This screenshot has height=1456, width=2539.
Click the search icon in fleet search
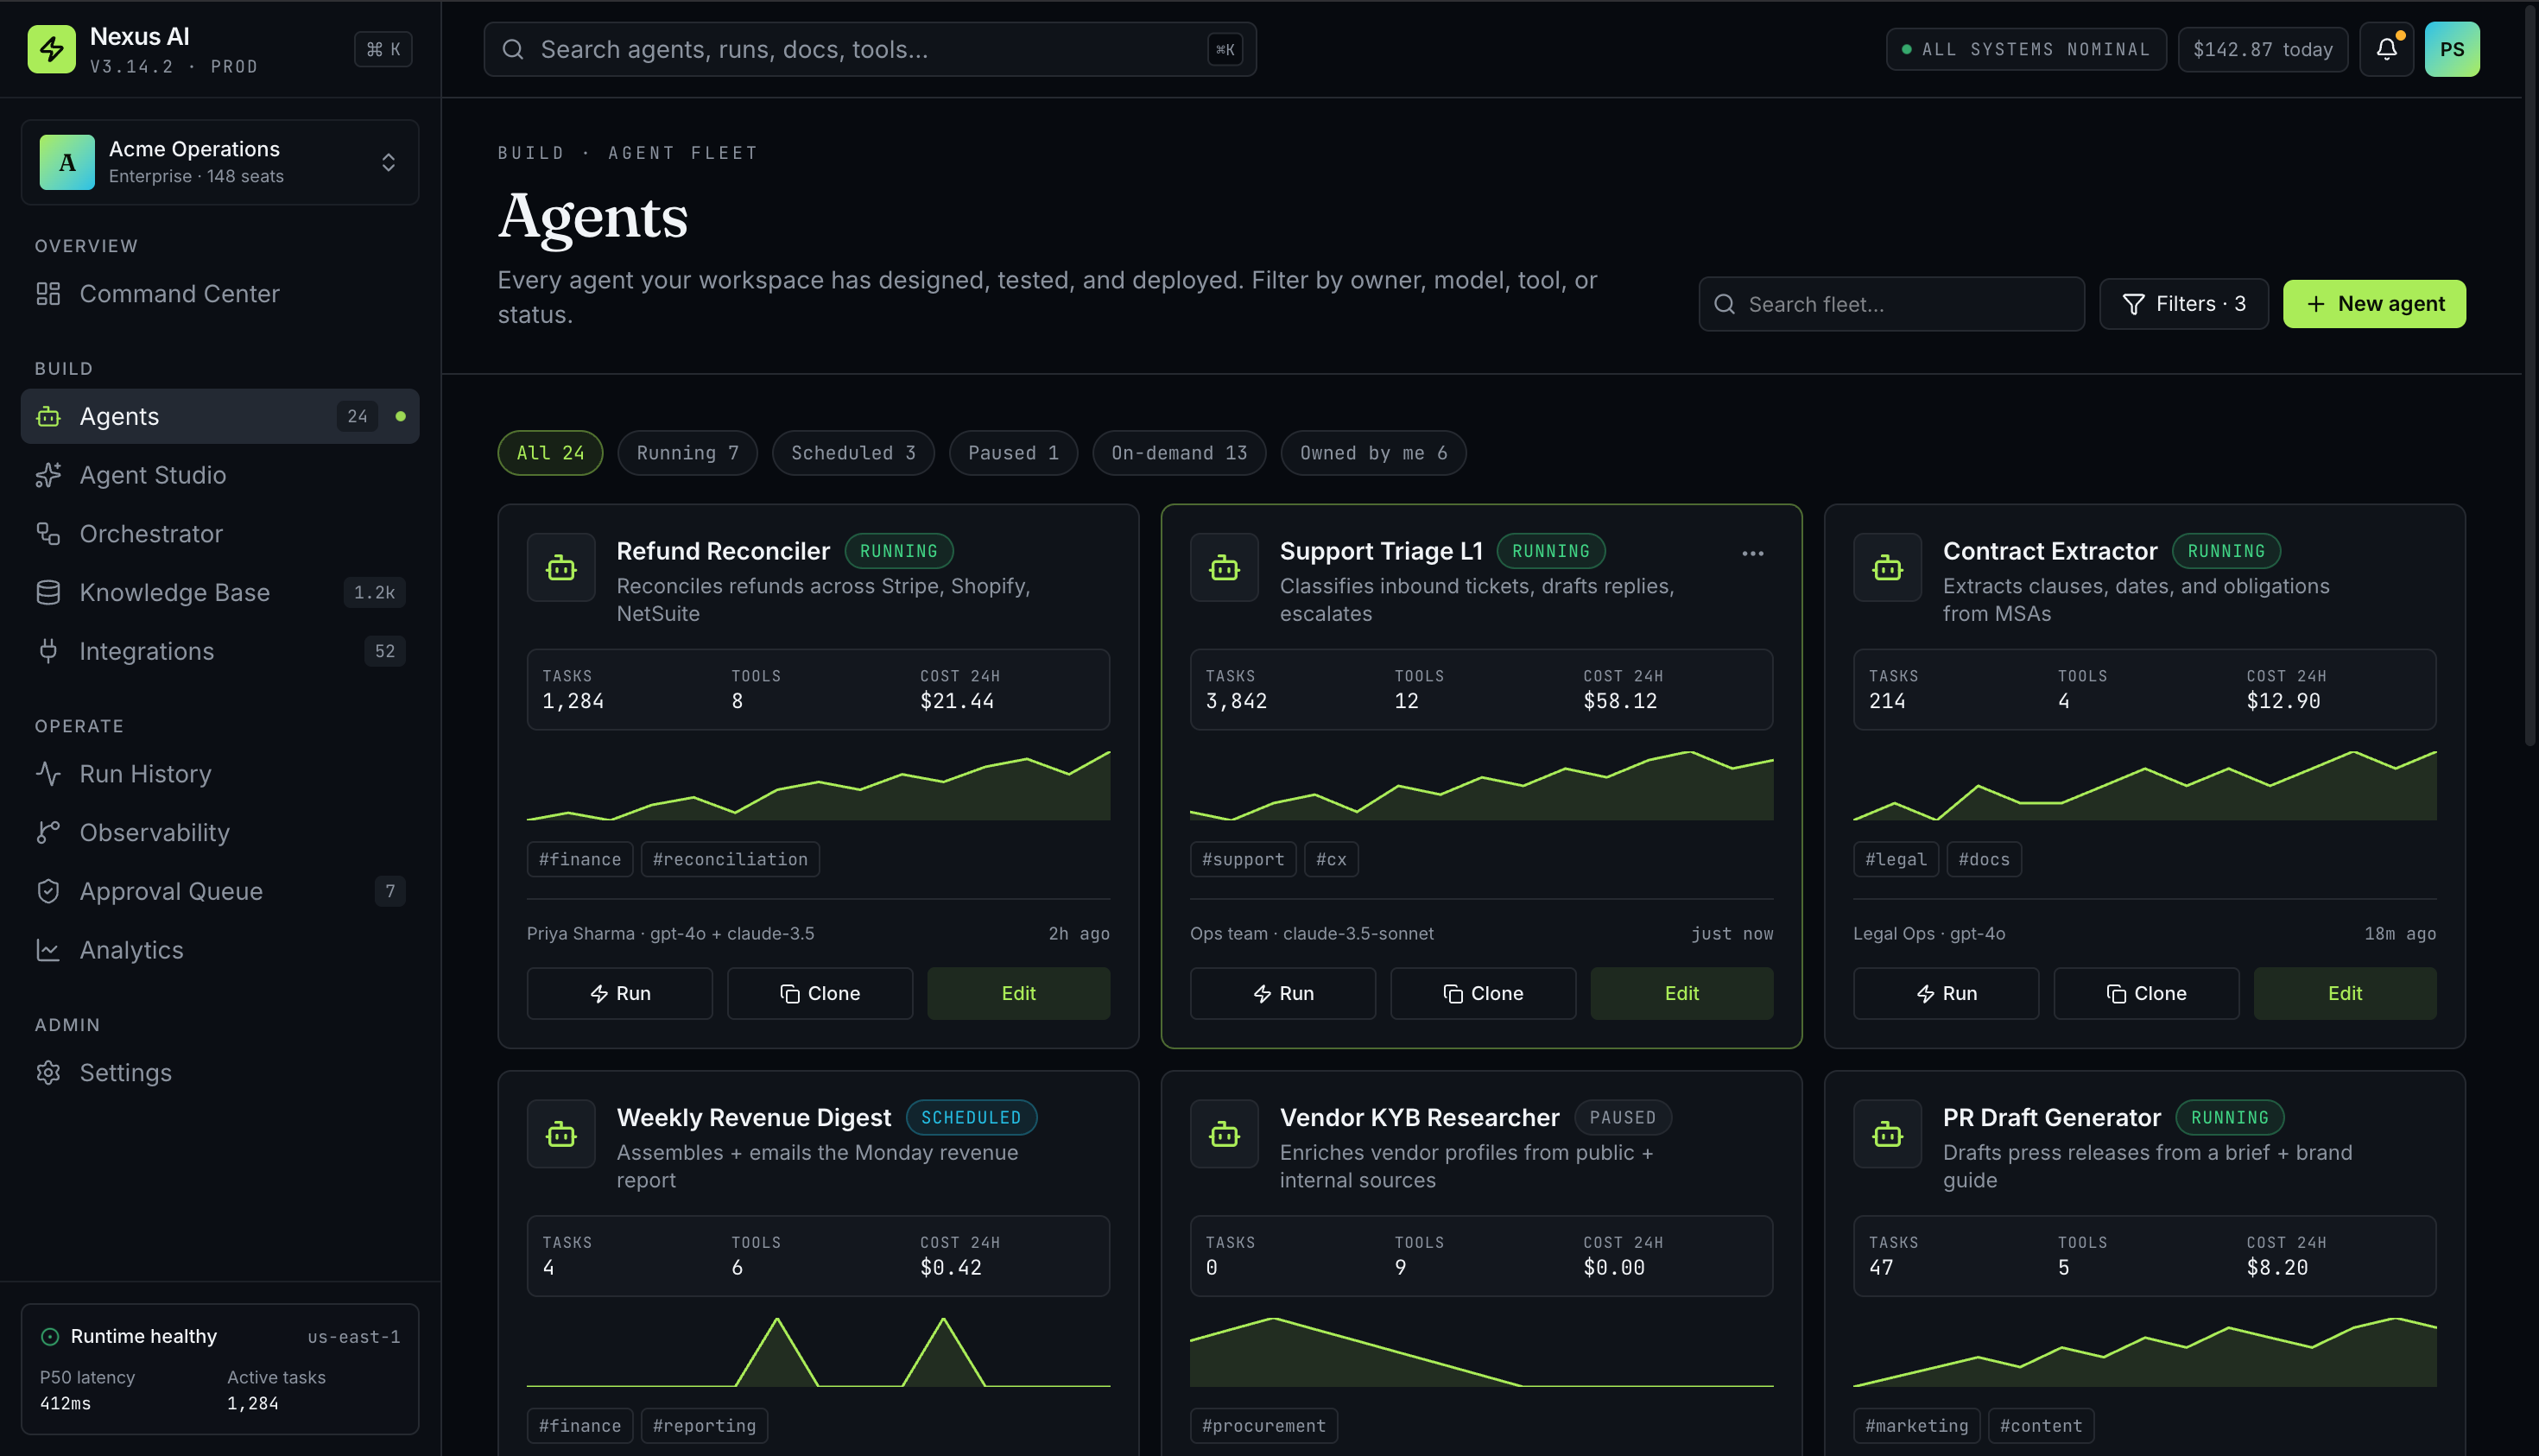[x=1725, y=304]
